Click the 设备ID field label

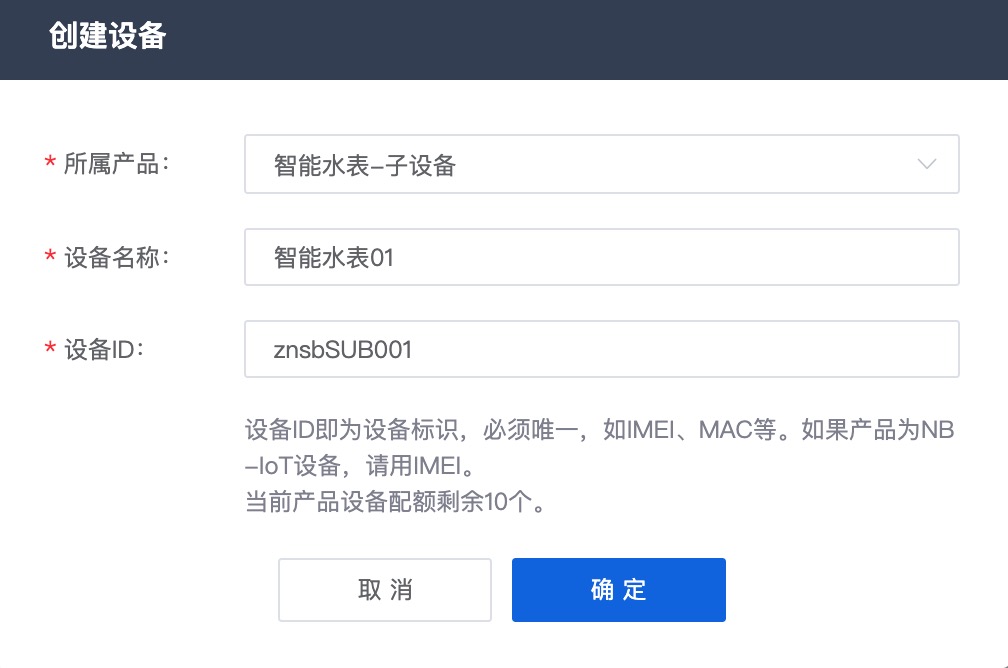[104, 349]
